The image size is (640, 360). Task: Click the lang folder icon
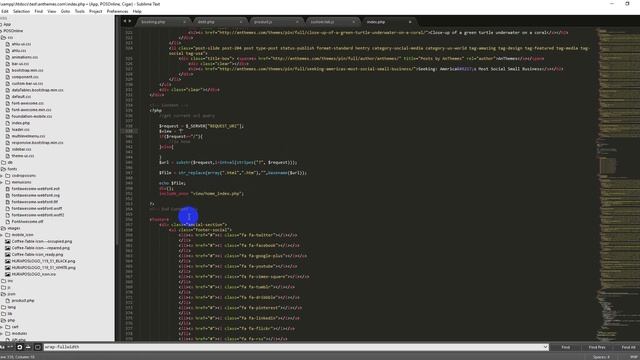4,307
